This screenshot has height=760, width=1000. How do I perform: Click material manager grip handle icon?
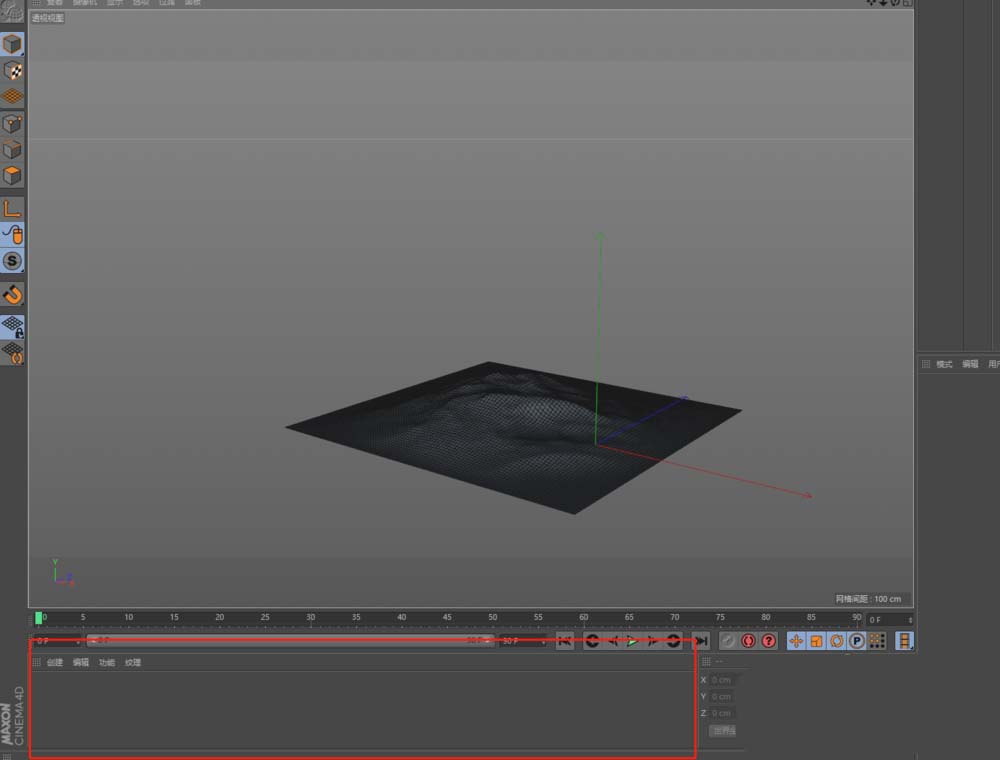coord(36,662)
